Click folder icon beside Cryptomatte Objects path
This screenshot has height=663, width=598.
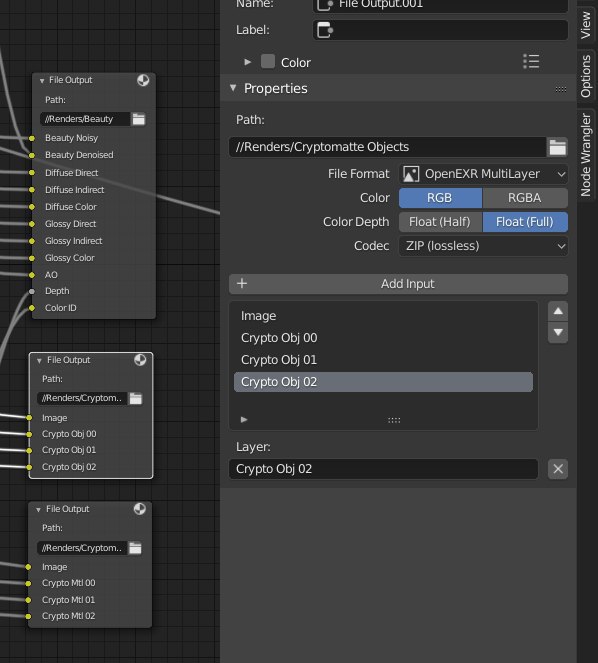pyautogui.click(x=557, y=147)
